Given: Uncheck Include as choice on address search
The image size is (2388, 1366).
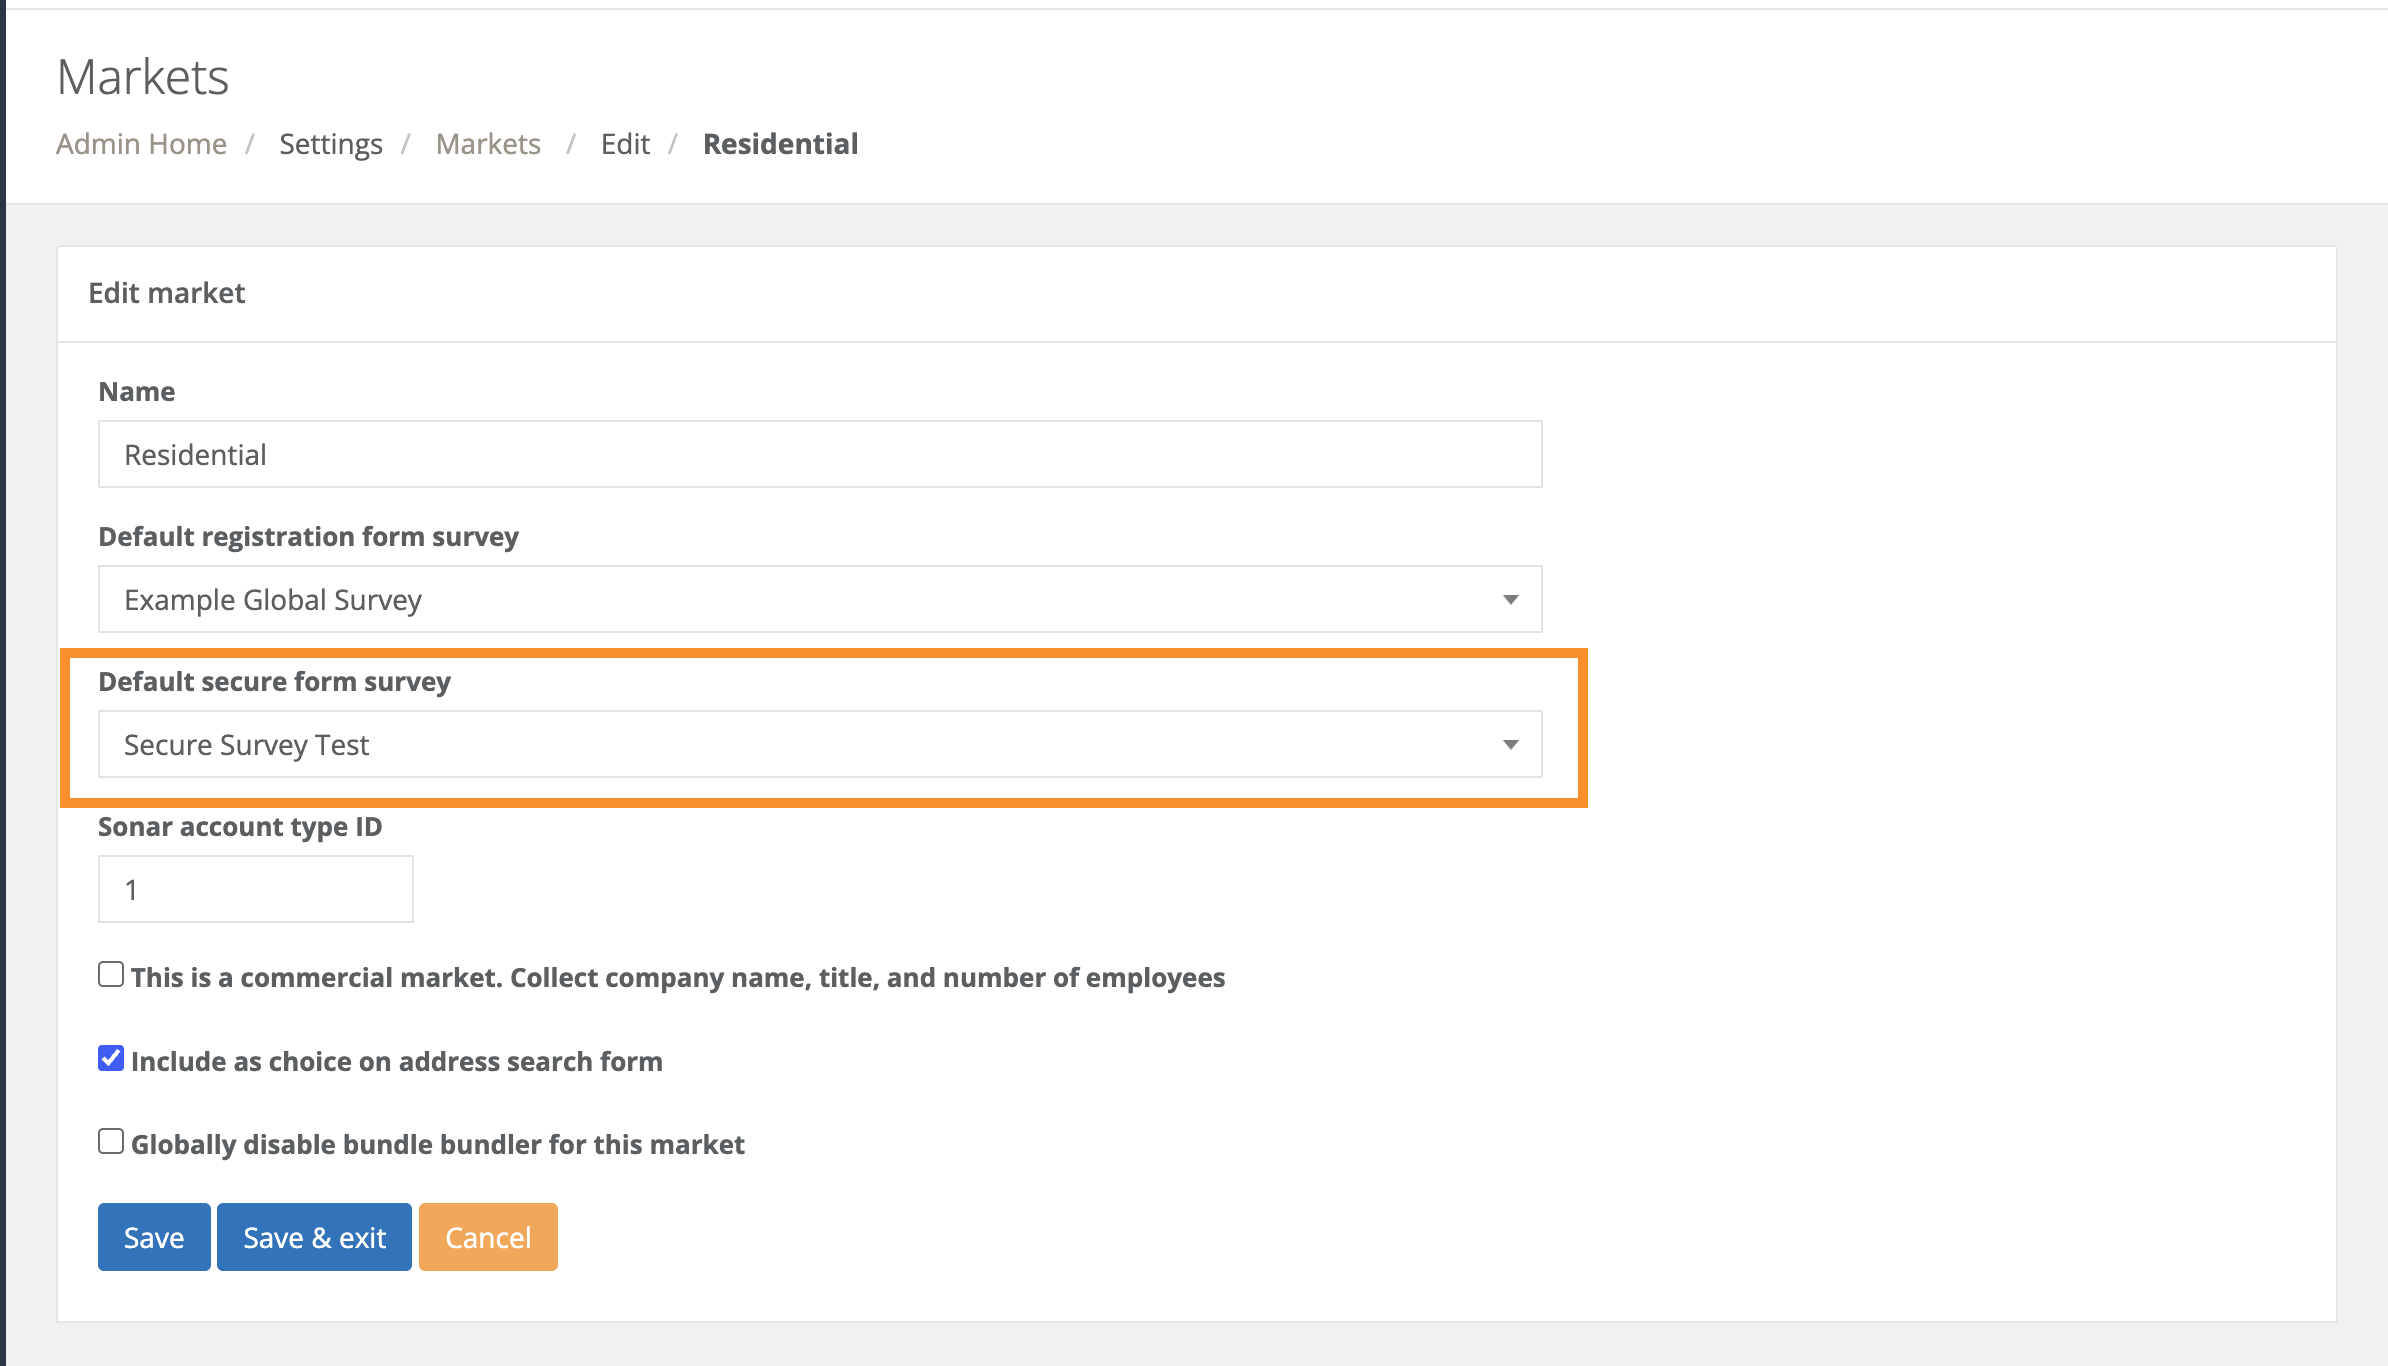Looking at the screenshot, I should [x=111, y=1058].
